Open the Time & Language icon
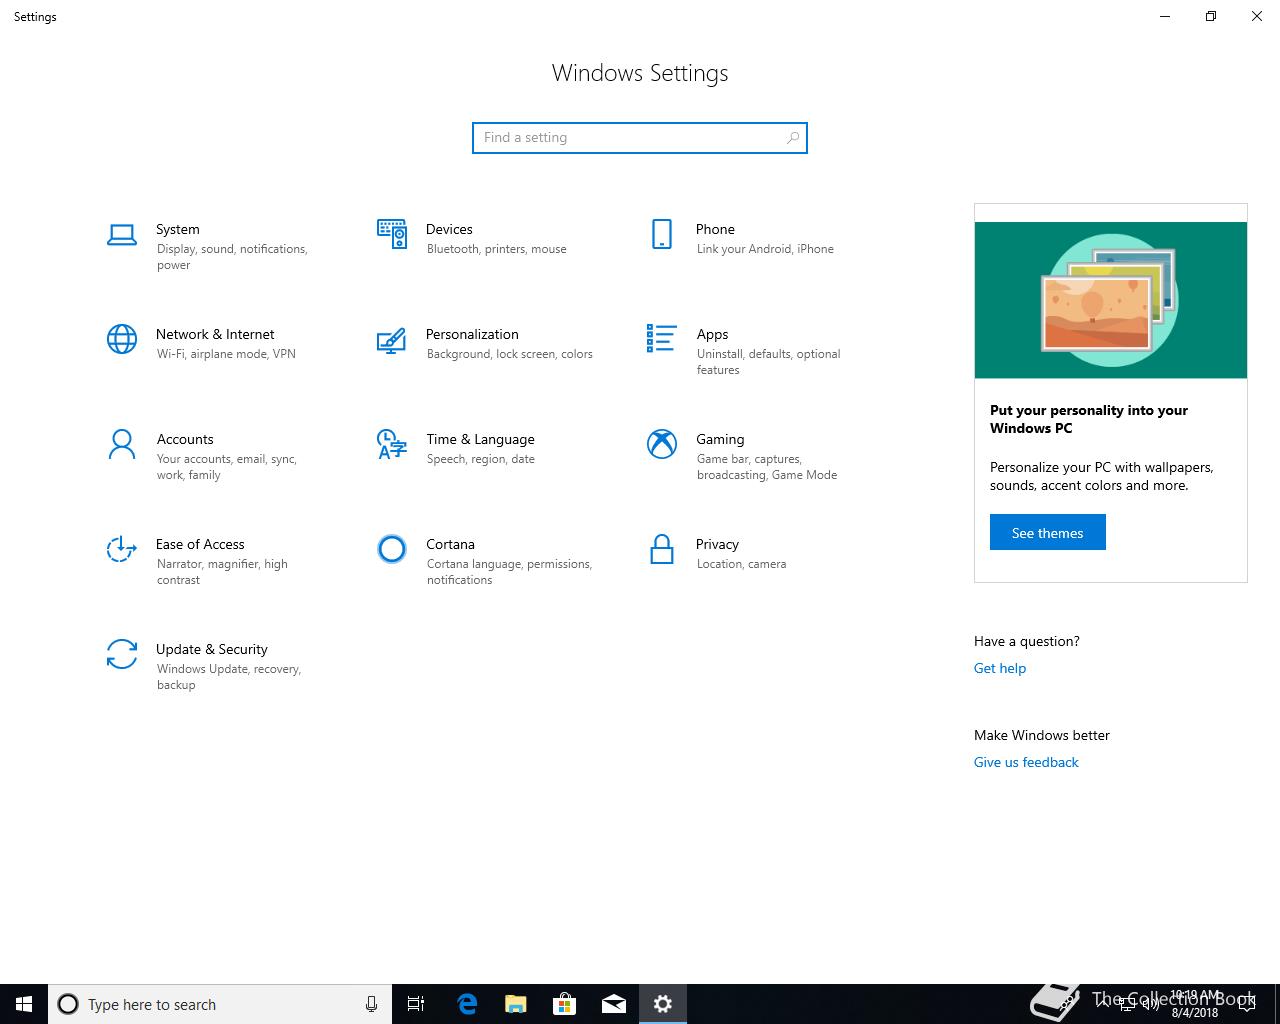This screenshot has width=1280, height=1024. point(392,444)
